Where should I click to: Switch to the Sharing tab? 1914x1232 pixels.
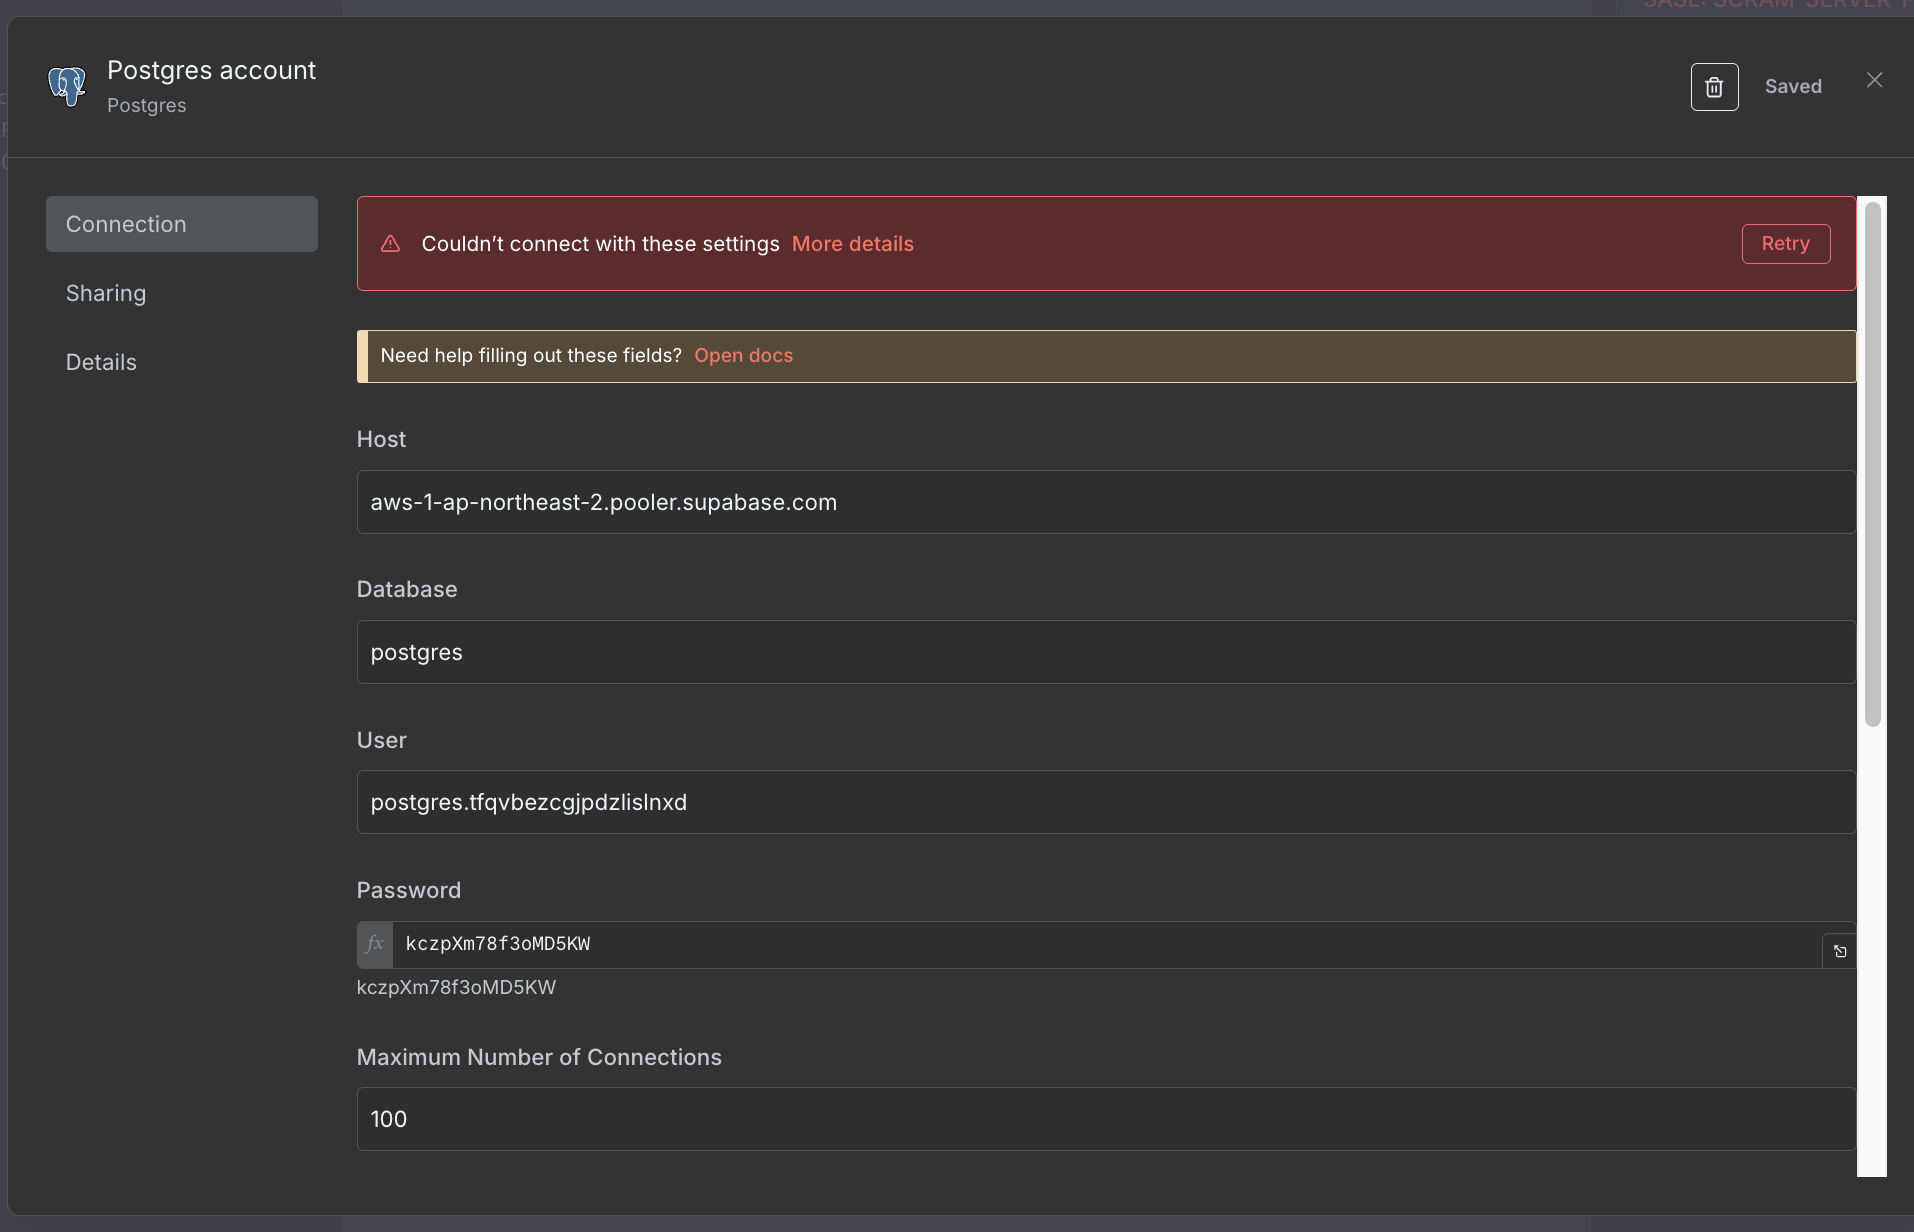click(106, 293)
